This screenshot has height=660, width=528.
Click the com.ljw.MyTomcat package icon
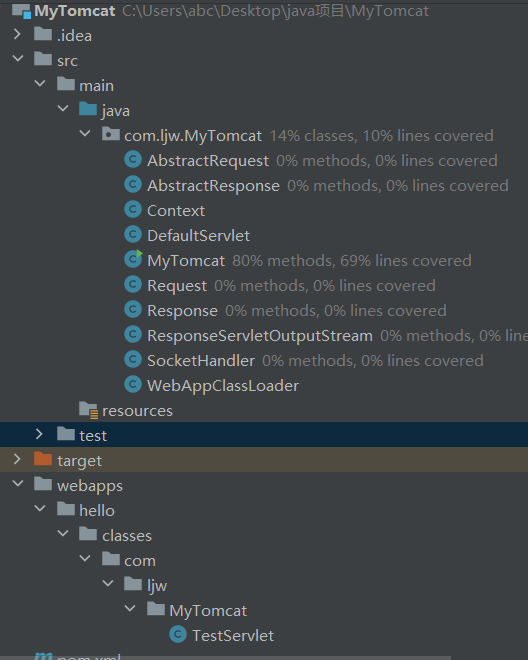pos(111,134)
